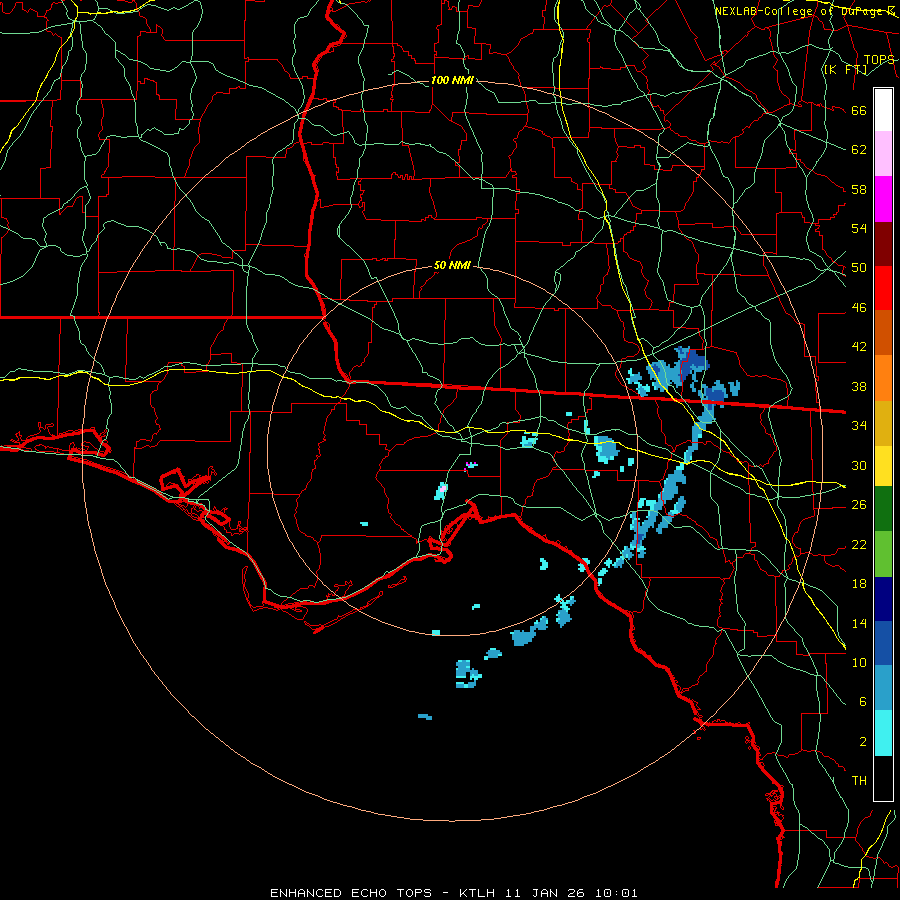Pick the gold legend swatch
This screenshot has width=900, height=900.
(x=883, y=423)
